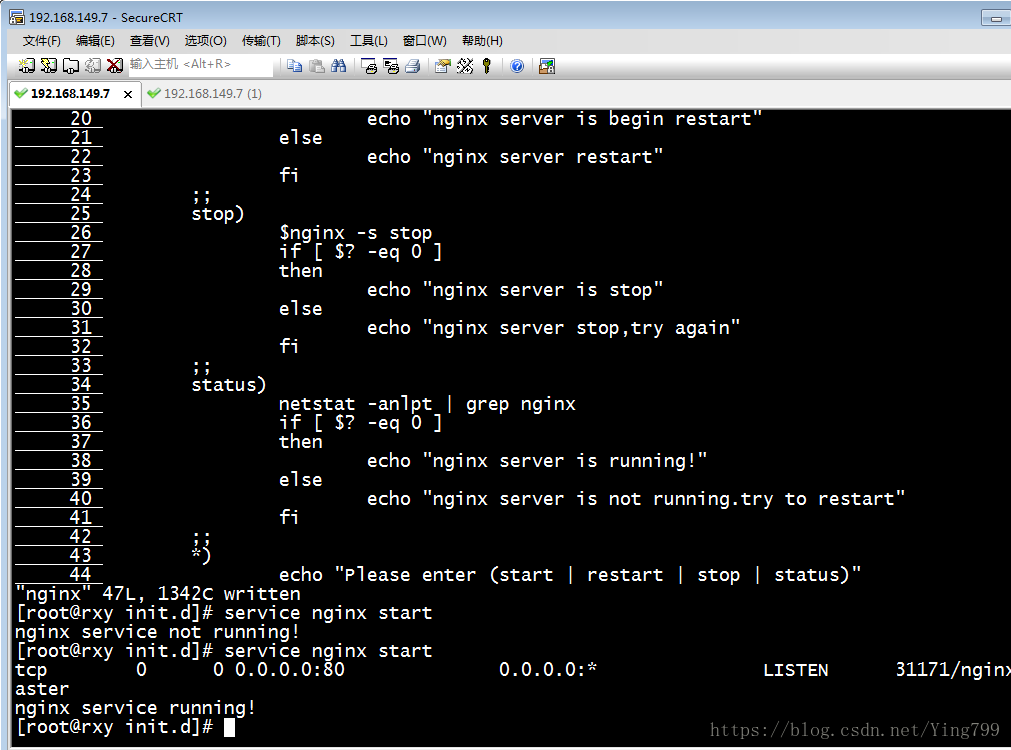Click the "status)" case label
The height and width of the screenshot is (750, 1011).
[229, 385]
